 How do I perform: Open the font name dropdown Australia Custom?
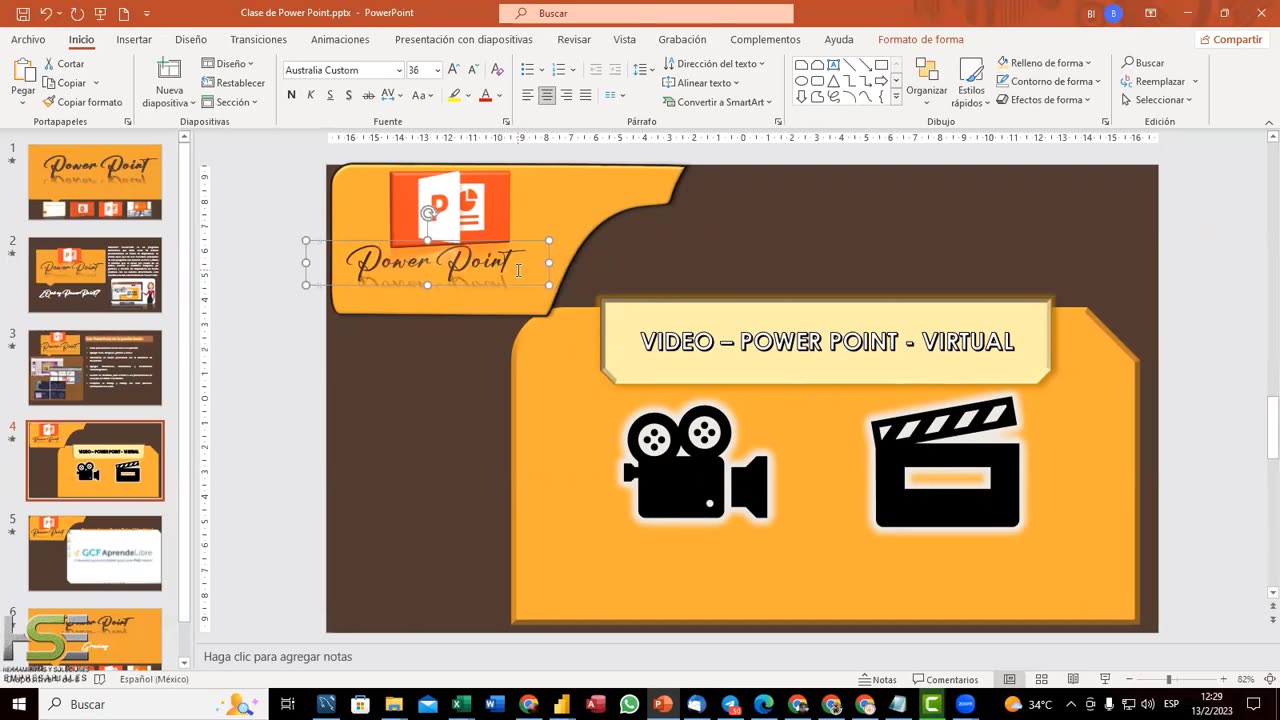(398, 70)
